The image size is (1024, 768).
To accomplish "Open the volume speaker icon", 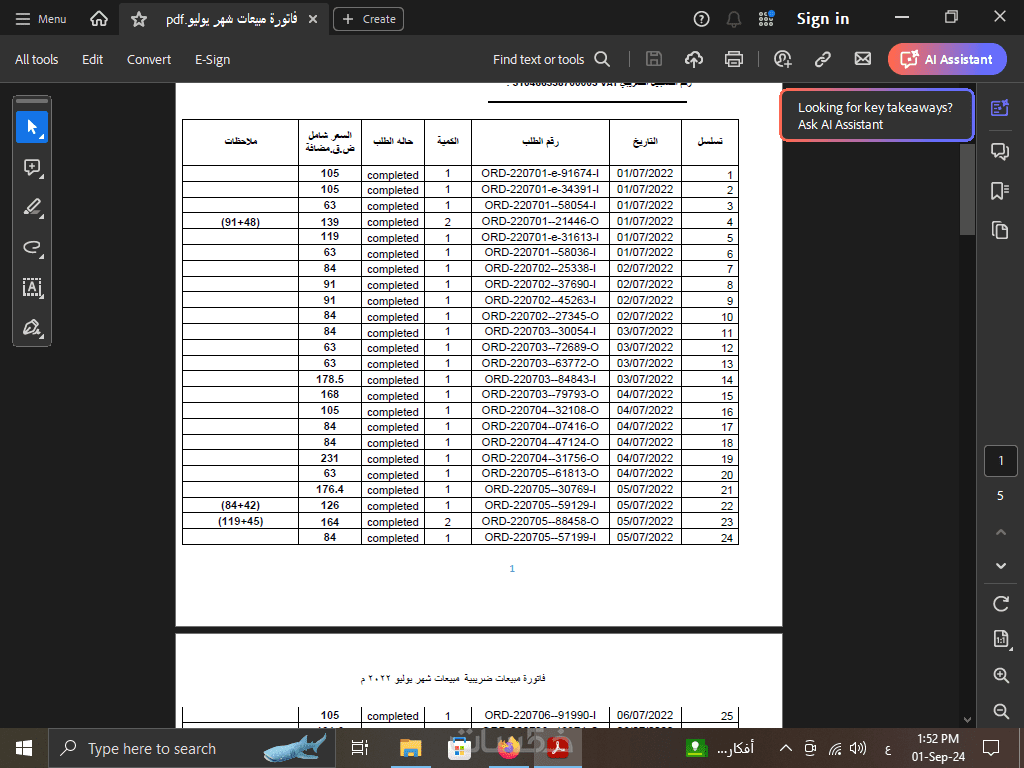I will [x=857, y=748].
